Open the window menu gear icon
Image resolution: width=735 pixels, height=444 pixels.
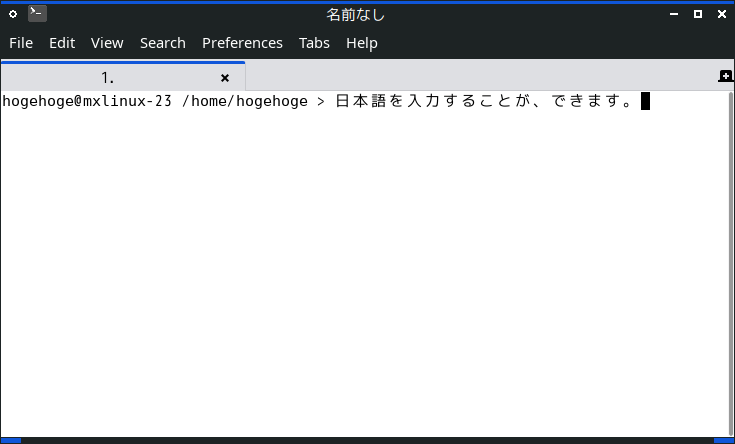click(13, 14)
